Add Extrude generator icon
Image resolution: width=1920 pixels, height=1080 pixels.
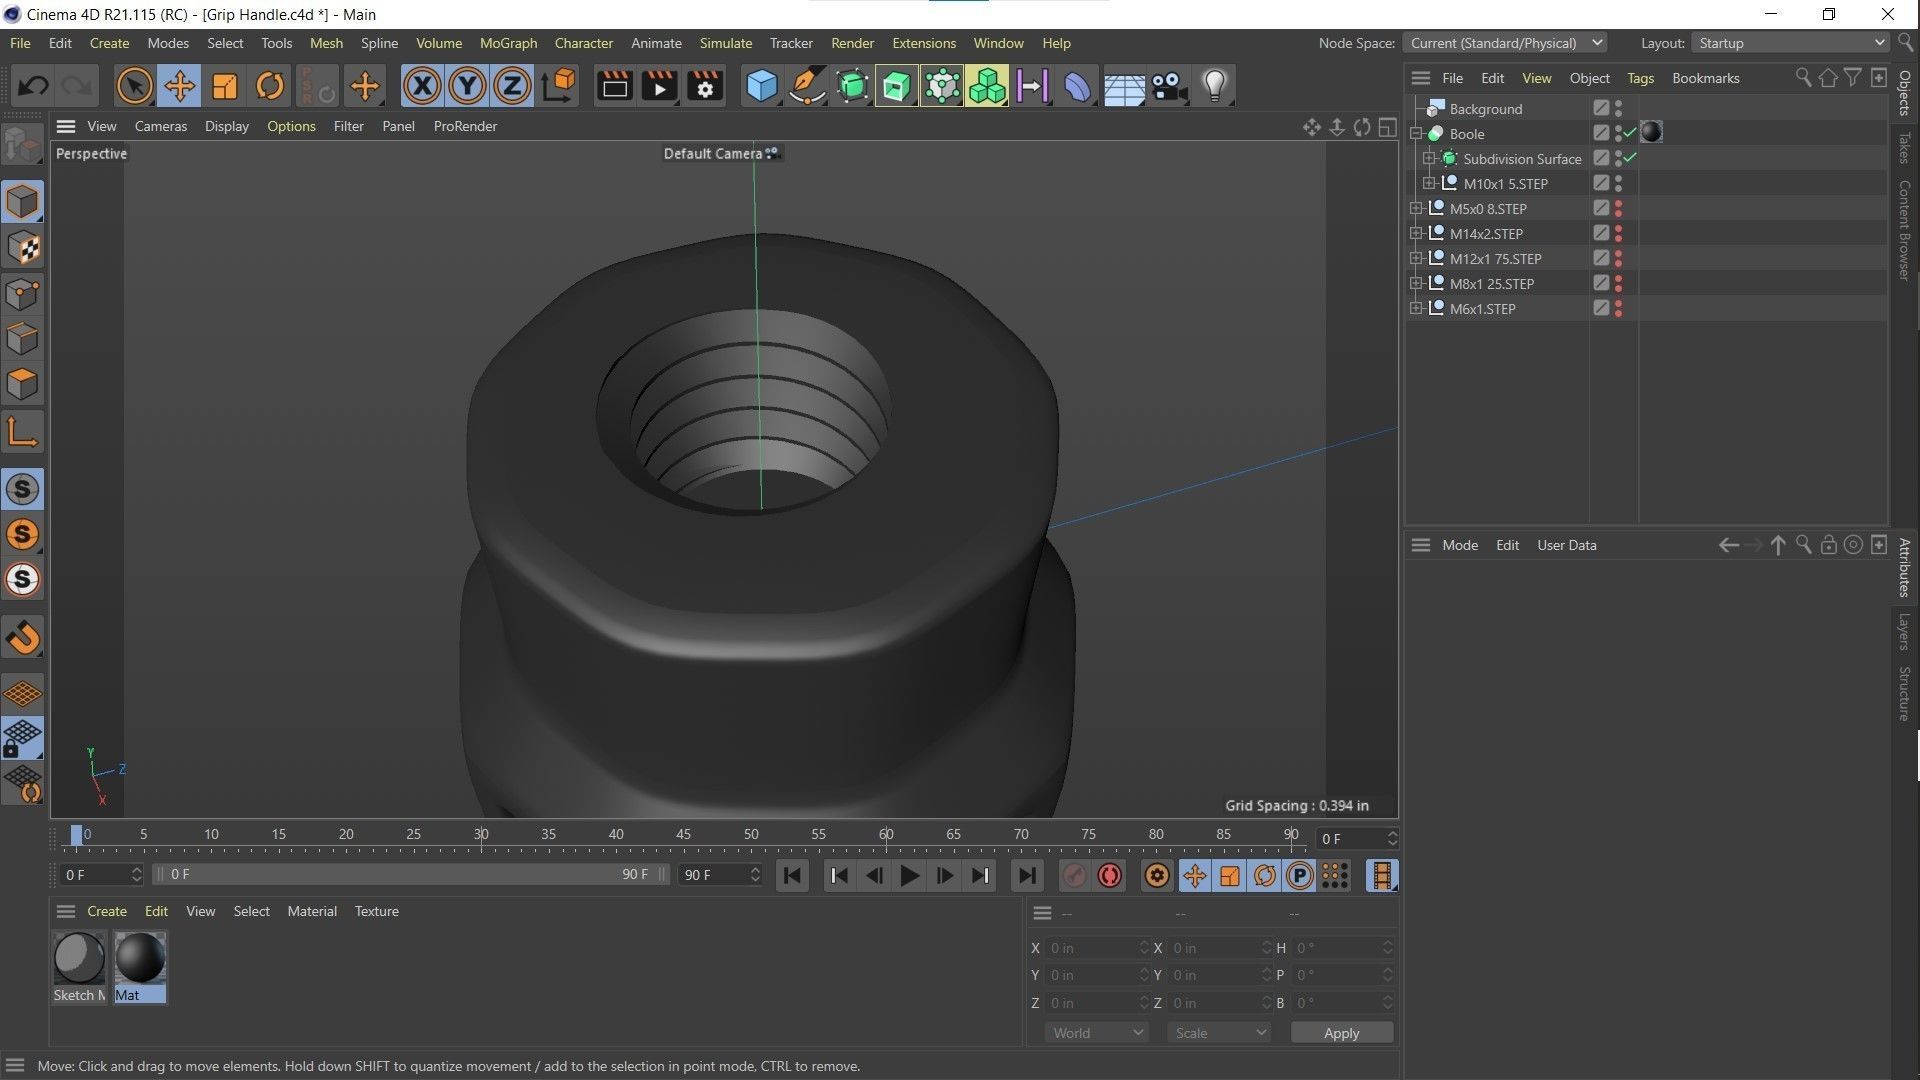click(x=897, y=86)
